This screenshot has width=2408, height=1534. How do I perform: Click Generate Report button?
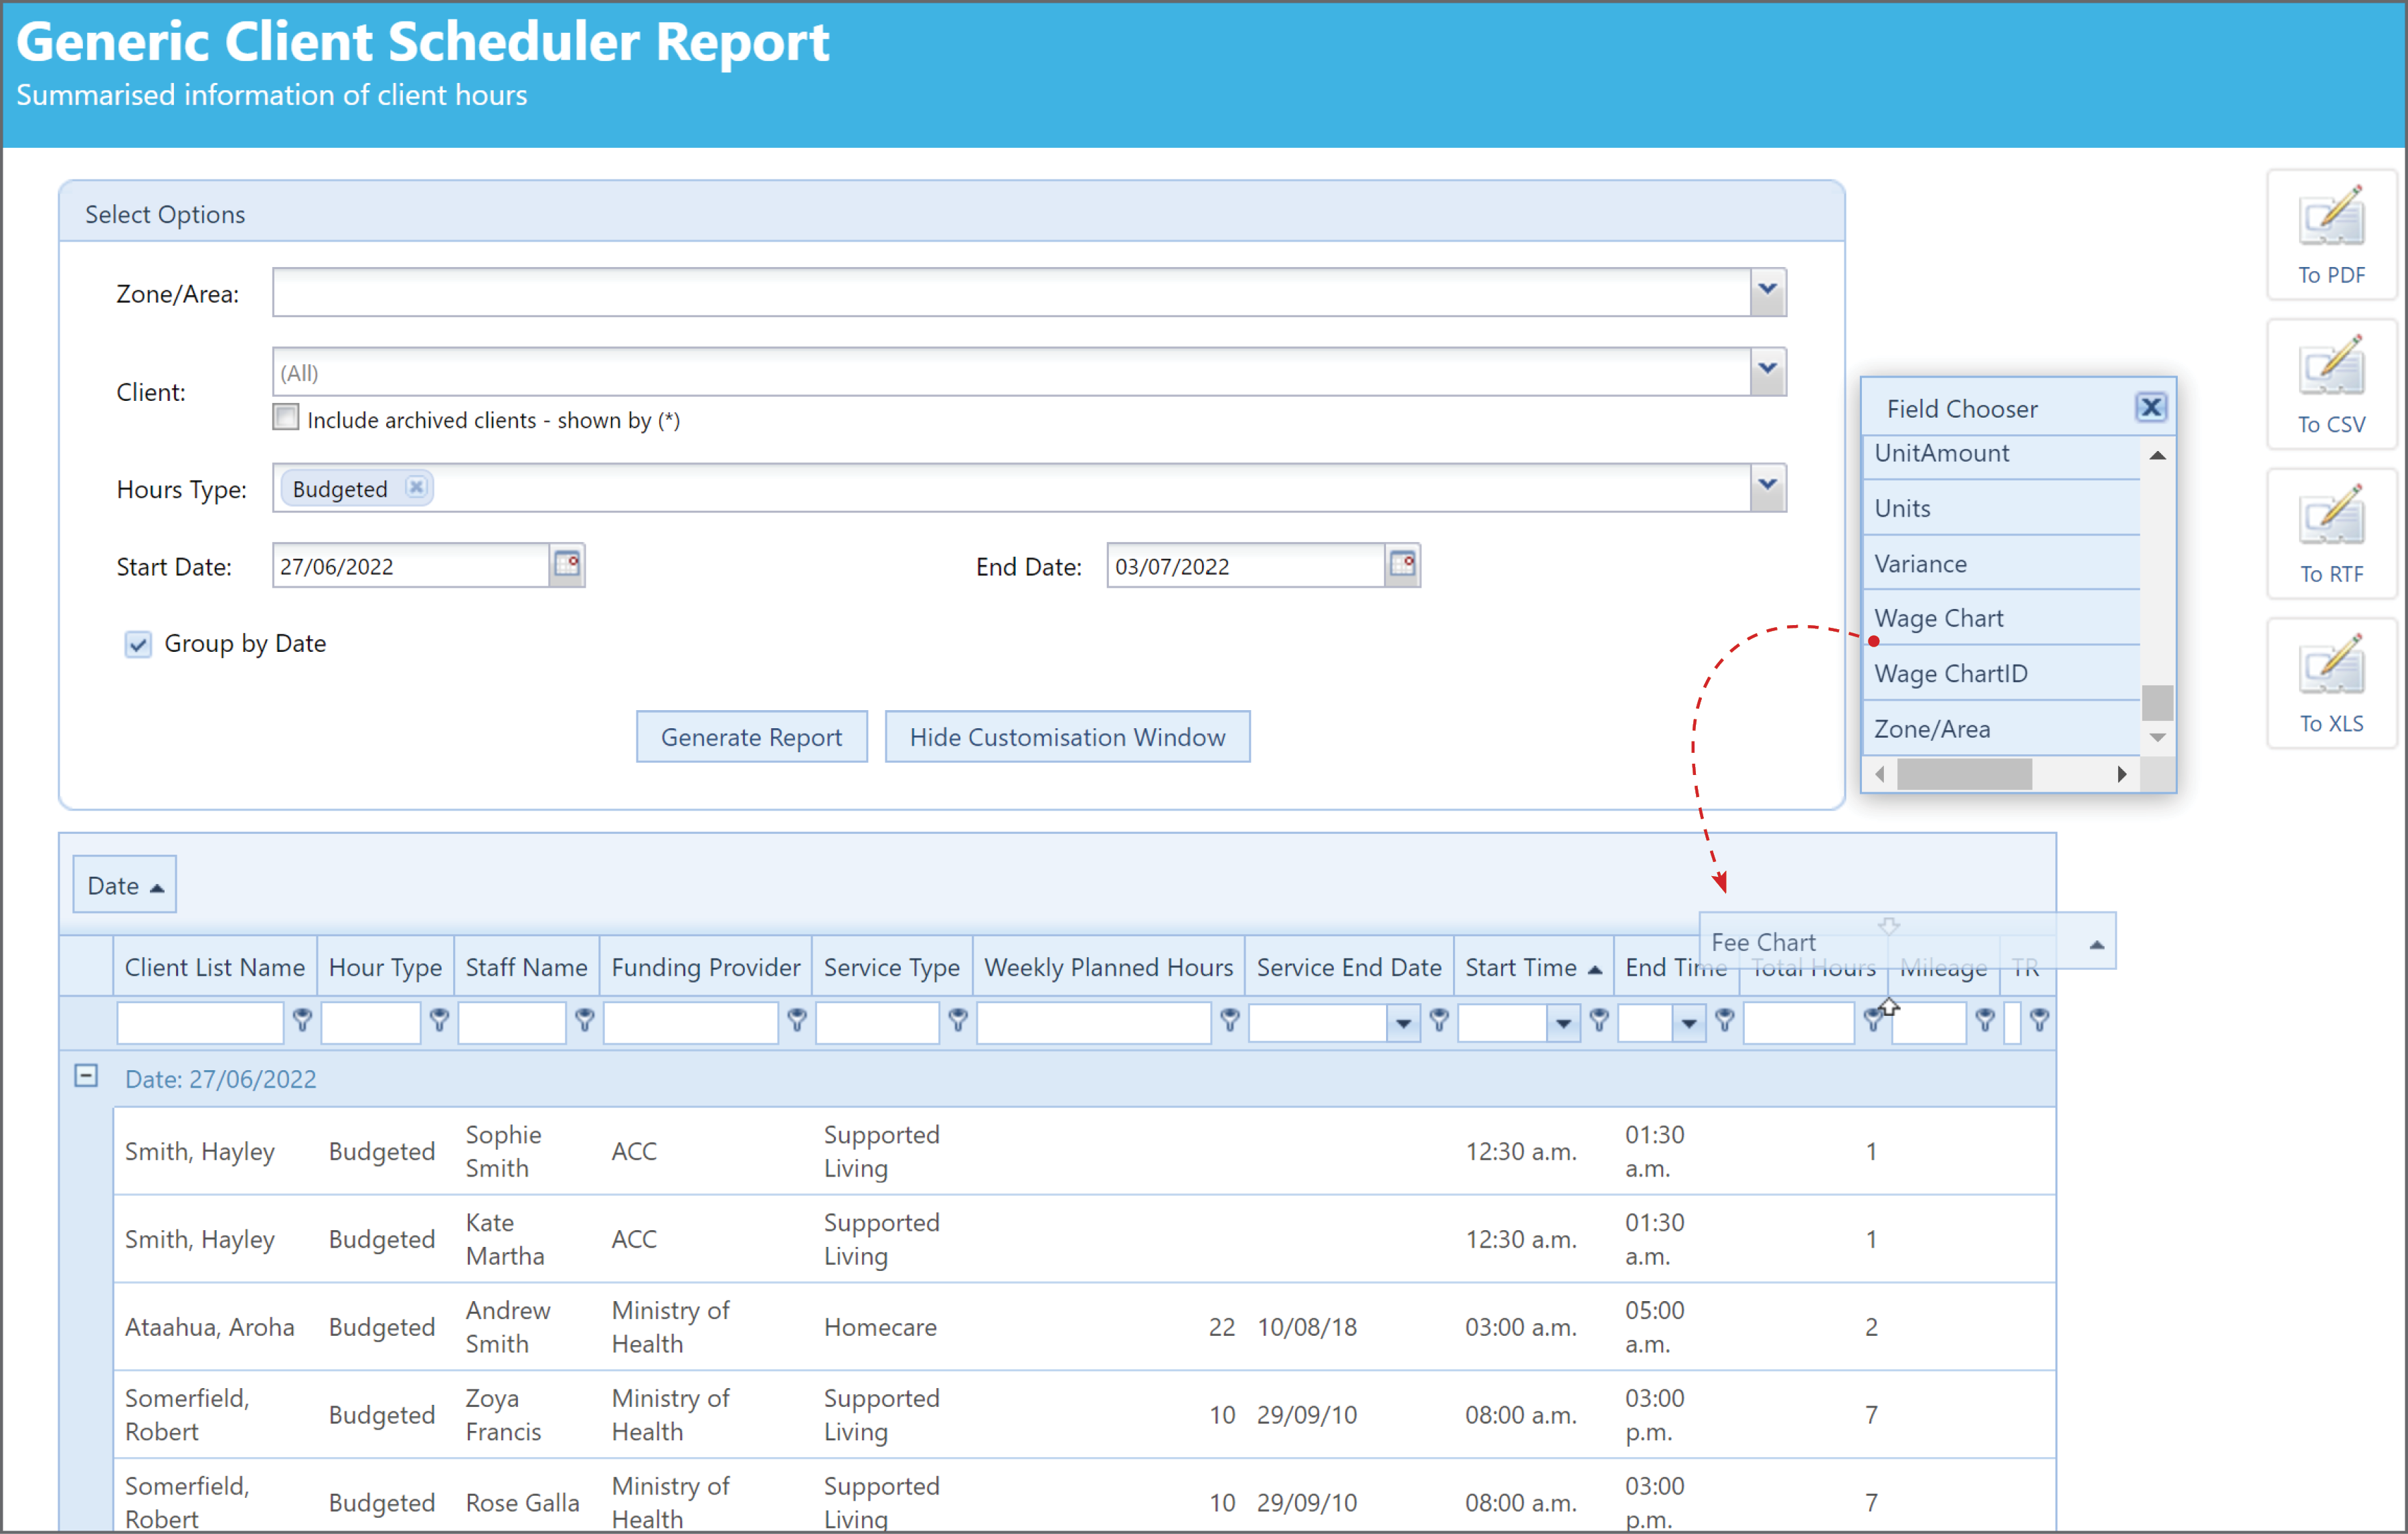(751, 737)
